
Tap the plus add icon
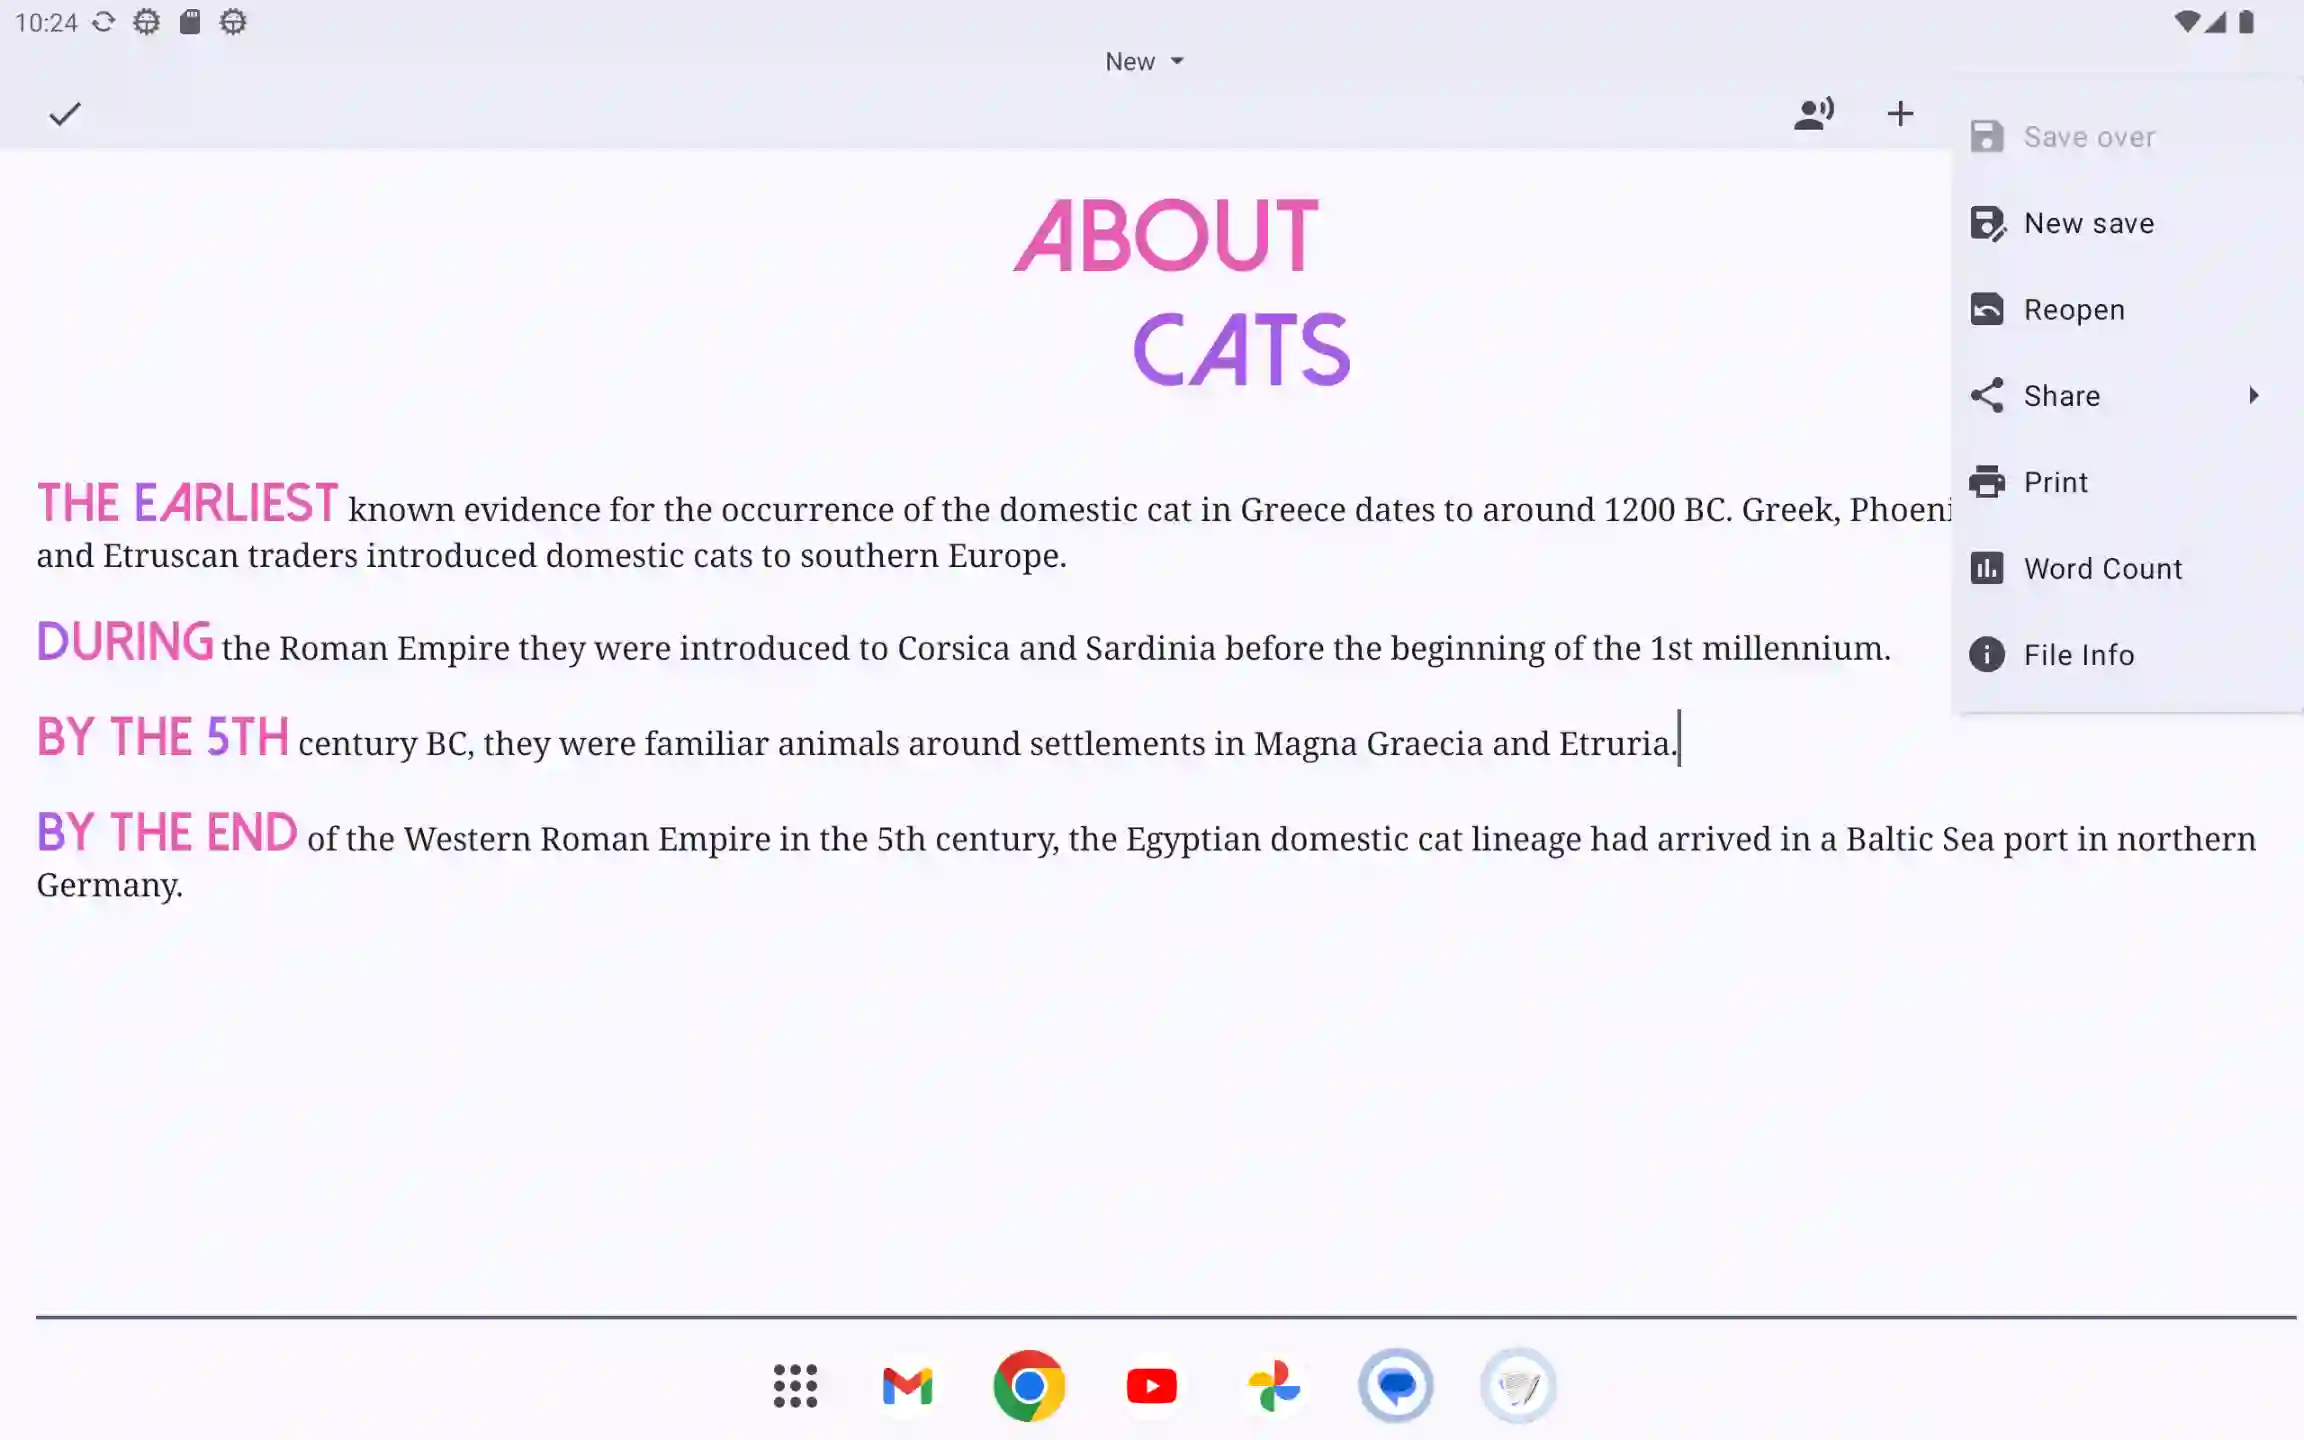coord(1900,113)
